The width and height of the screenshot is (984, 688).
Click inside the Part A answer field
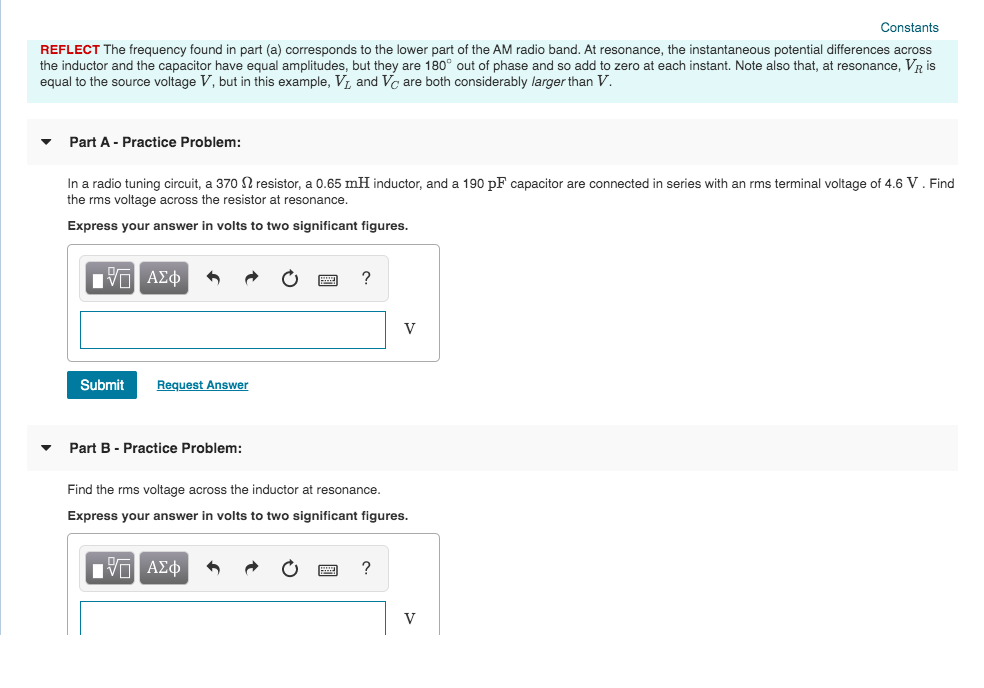(232, 329)
